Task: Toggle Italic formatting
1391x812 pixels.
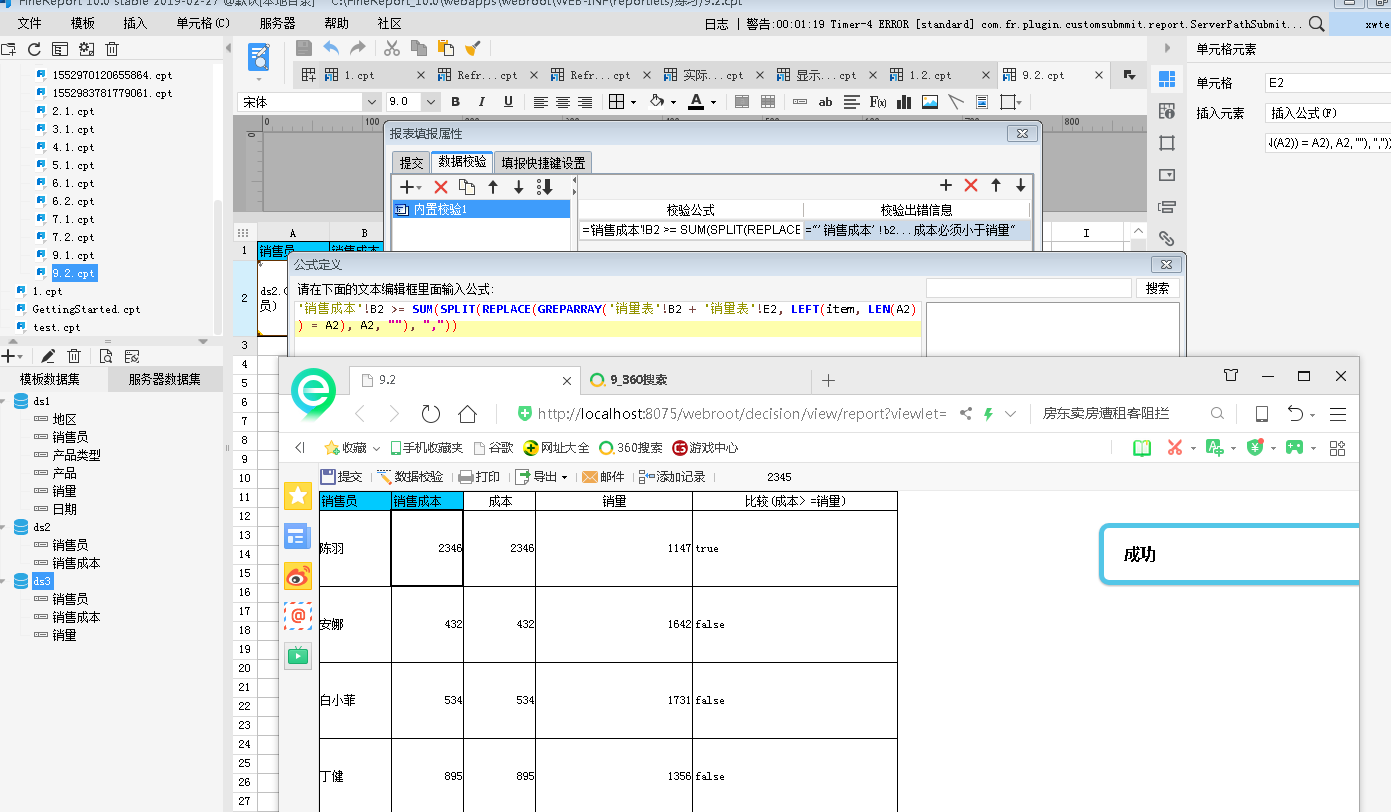Action: coord(481,102)
